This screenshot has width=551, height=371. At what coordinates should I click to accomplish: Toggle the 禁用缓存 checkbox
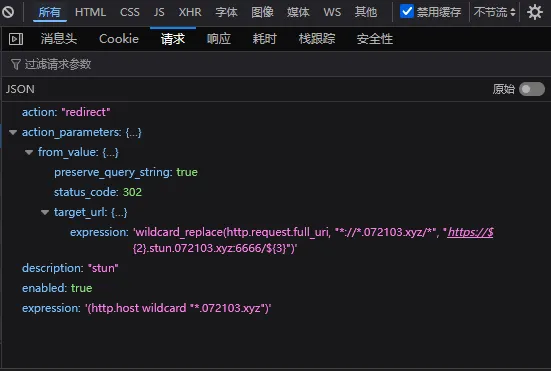click(x=407, y=11)
